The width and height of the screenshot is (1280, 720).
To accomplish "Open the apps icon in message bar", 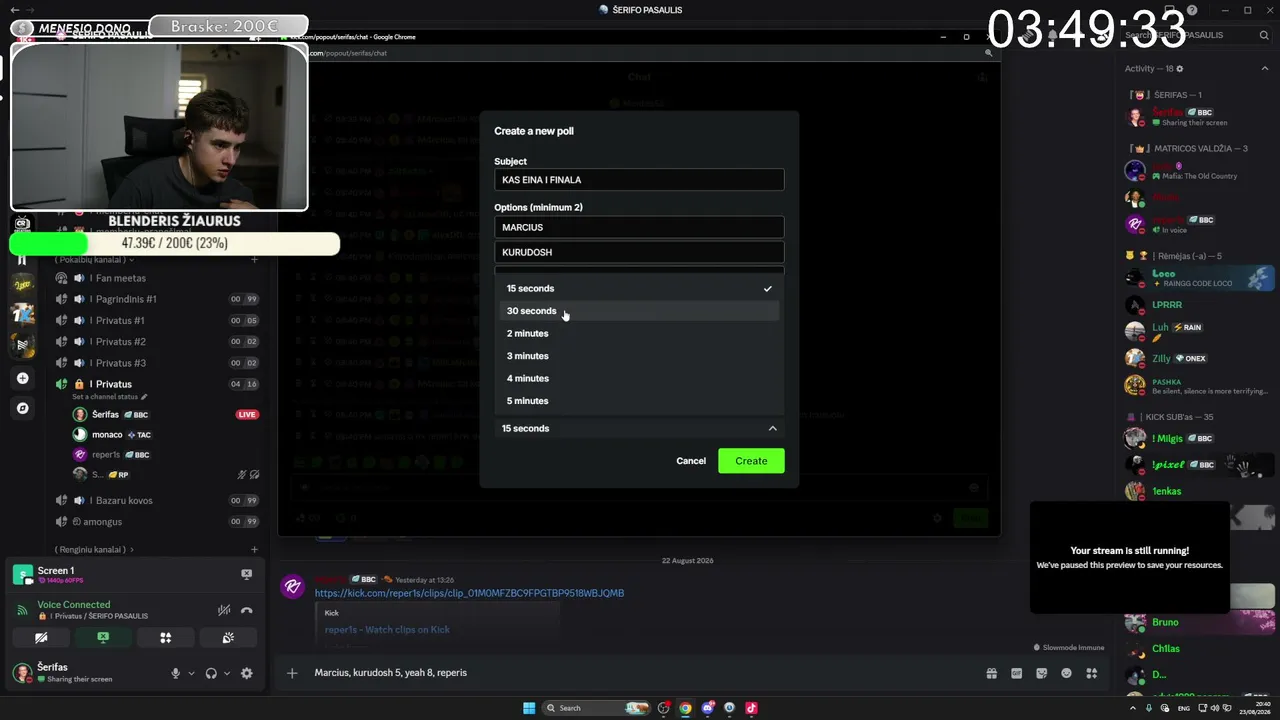I will tap(1092, 673).
